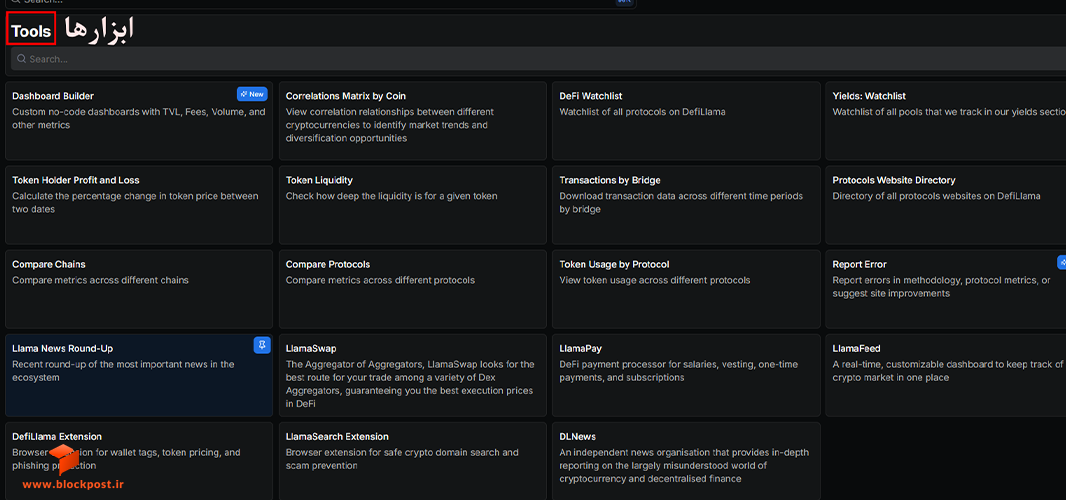Click the pin icon on Llama News Round-Up
The width and height of the screenshot is (1066, 500).
[262, 345]
